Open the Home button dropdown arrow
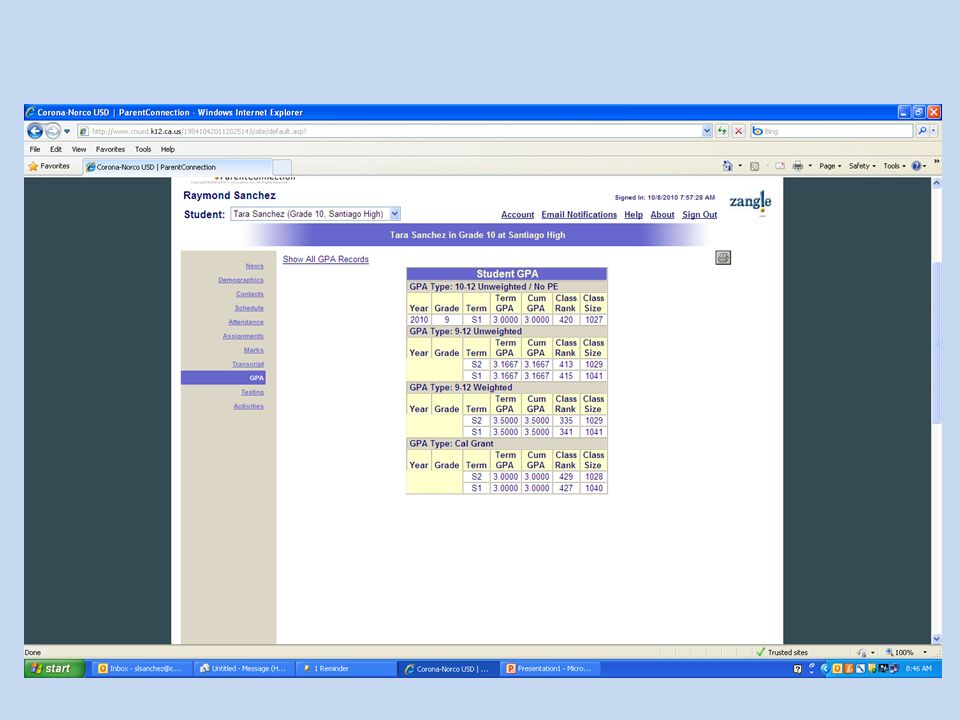Screen dimensions: 960x720 (740, 166)
